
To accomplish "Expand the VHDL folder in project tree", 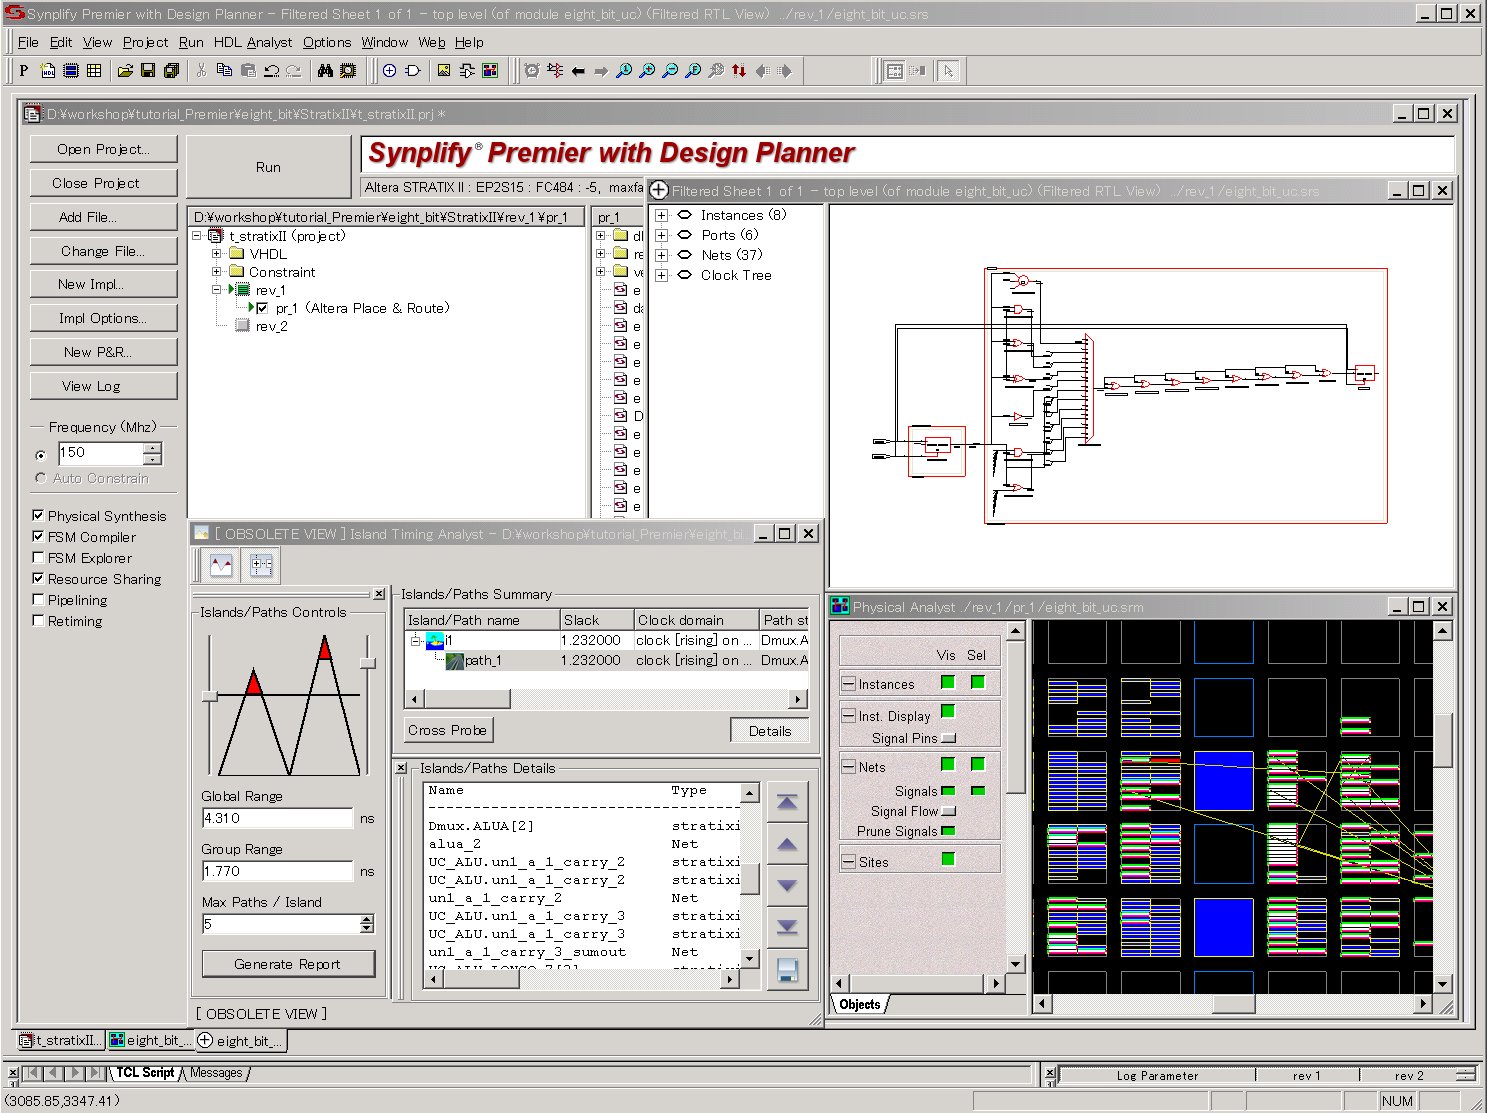I will pos(216,254).
